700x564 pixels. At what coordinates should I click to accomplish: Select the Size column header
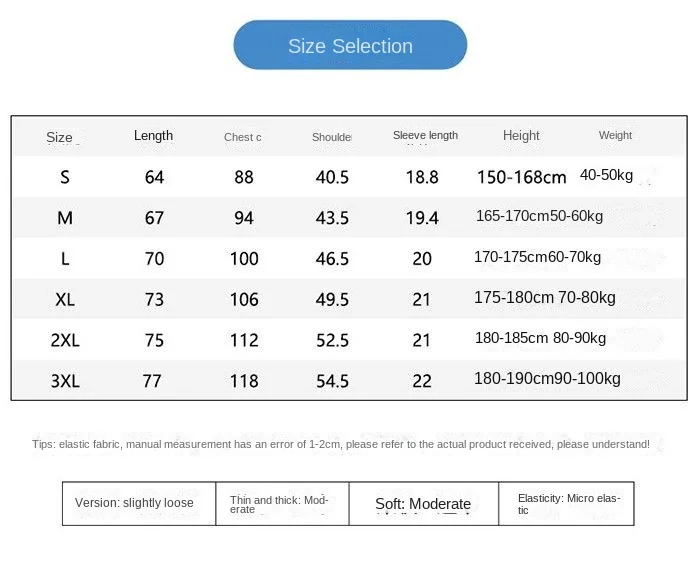coord(59,137)
